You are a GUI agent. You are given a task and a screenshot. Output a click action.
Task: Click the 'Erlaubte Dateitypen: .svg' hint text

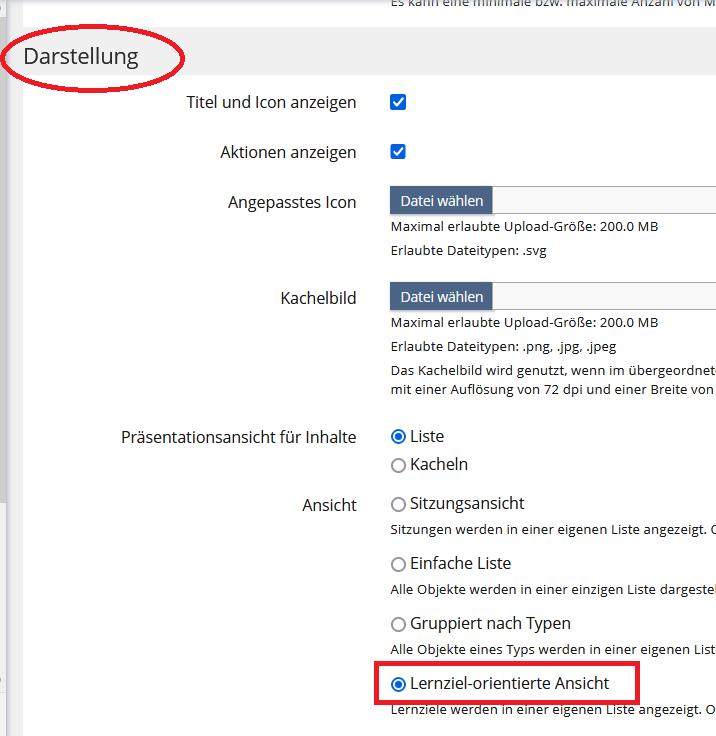pos(468,251)
